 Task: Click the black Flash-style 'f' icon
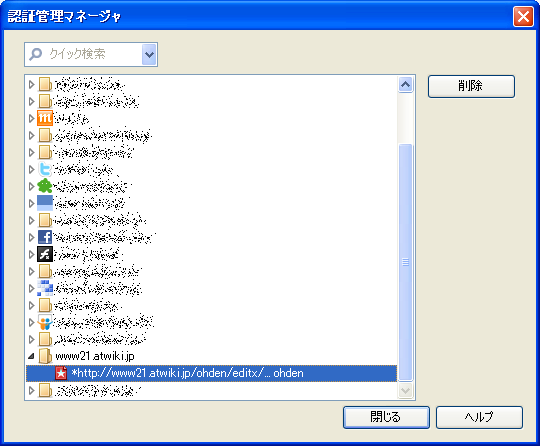pyautogui.click(x=45, y=254)
